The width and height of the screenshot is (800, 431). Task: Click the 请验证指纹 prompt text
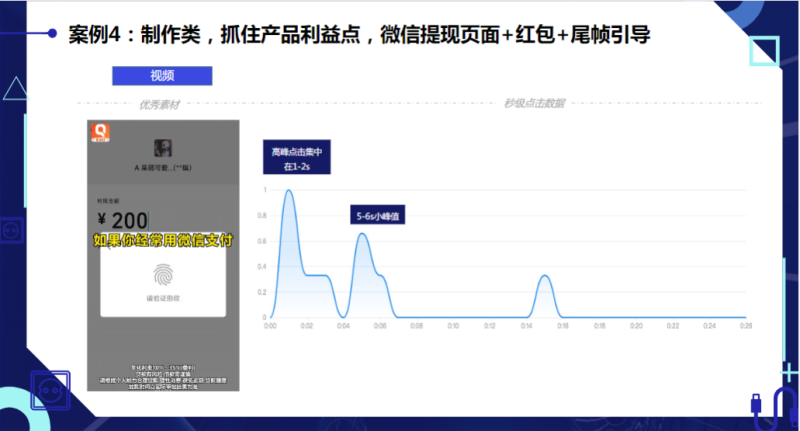point(163,298)
